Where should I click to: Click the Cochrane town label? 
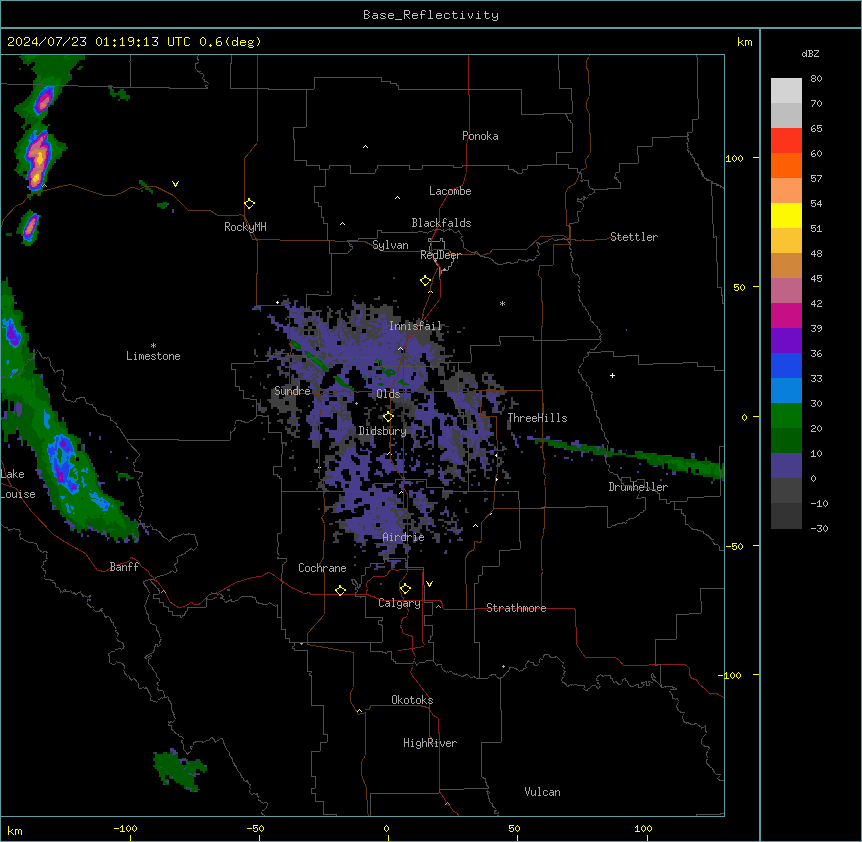(322, 568)
